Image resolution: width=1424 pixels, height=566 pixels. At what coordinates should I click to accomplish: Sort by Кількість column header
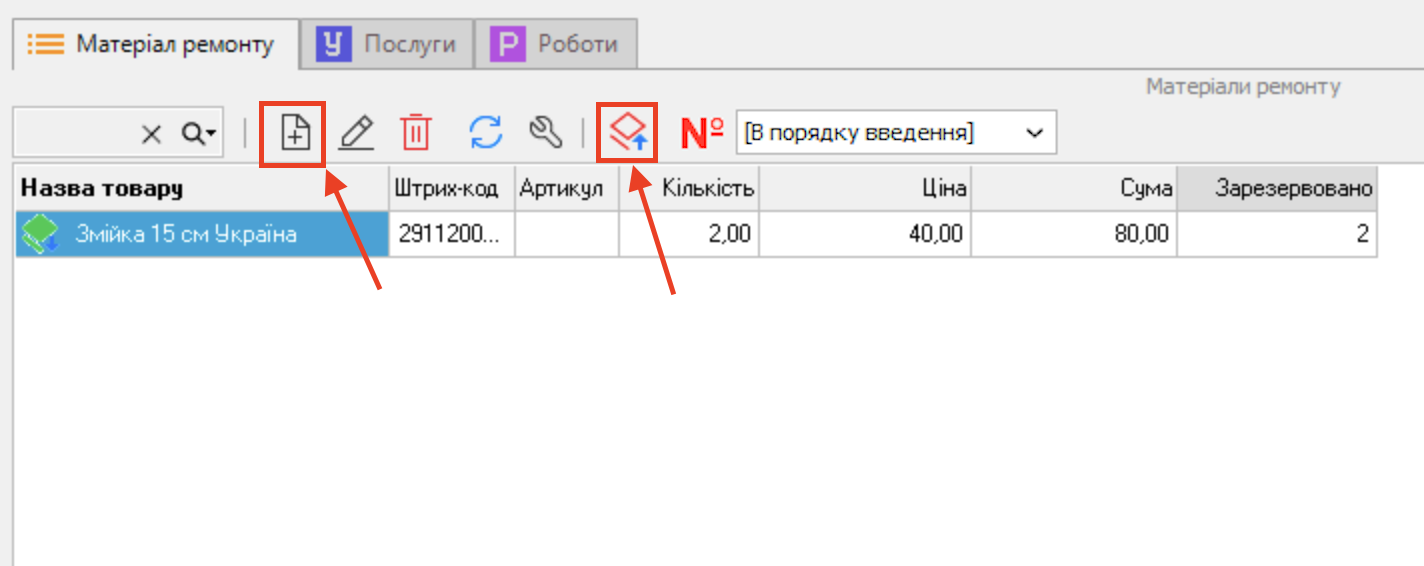[689, 189]
